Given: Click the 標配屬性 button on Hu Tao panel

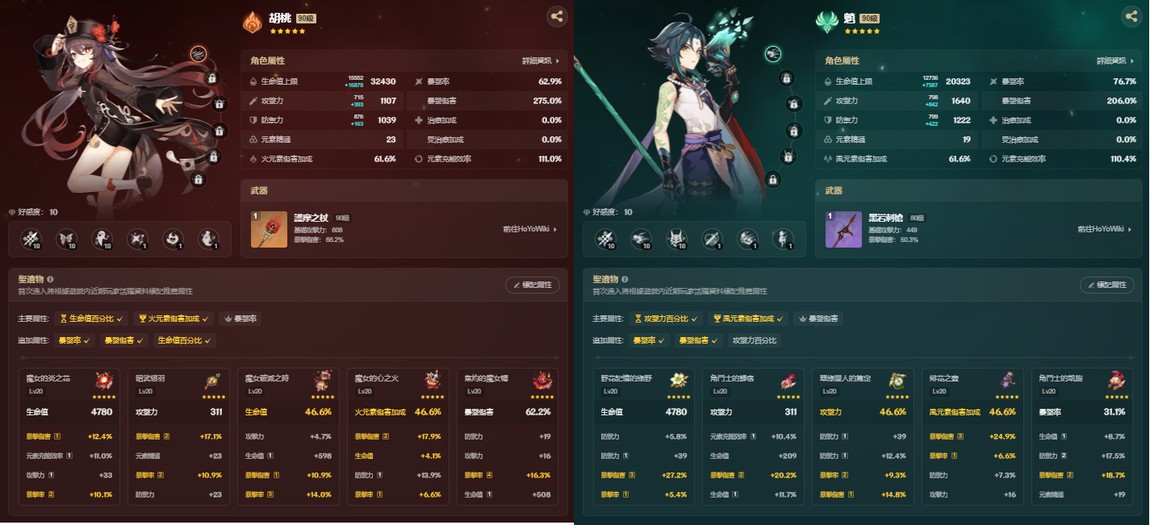Looking at the screenshot, I should coord(532,285).
